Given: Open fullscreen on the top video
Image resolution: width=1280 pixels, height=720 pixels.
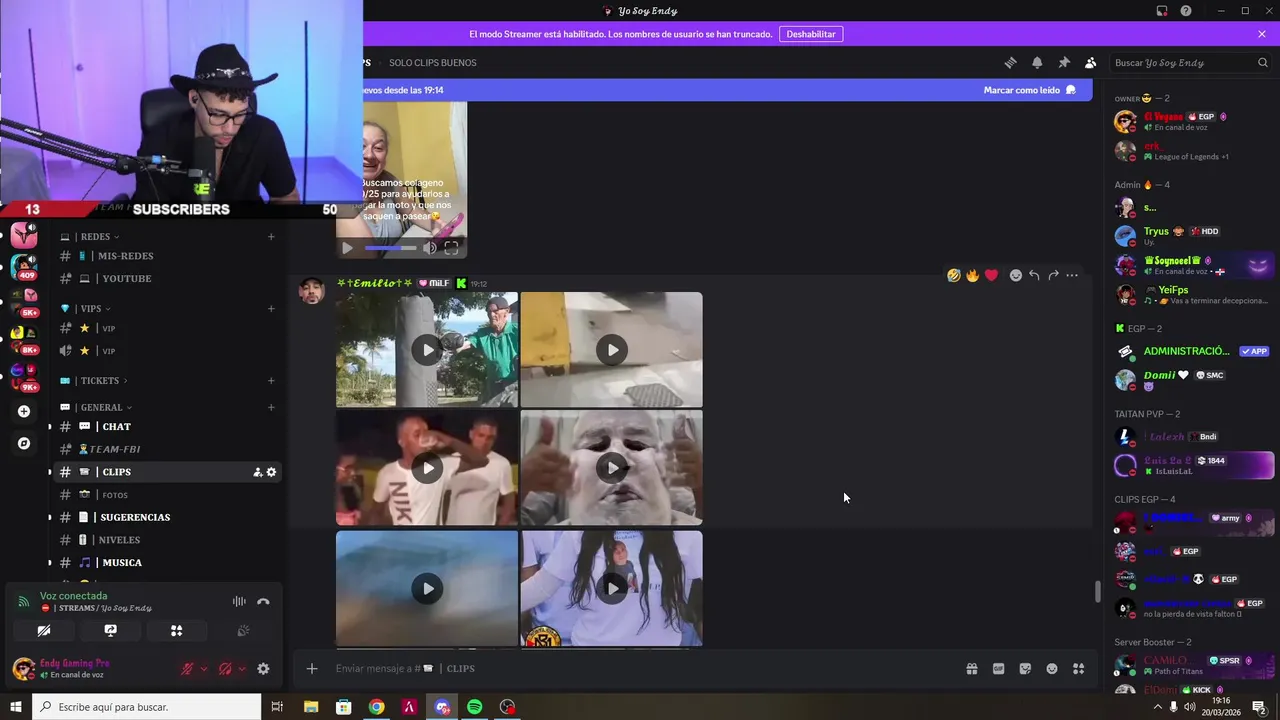Looking at the screenshot, I should (451, 248).
